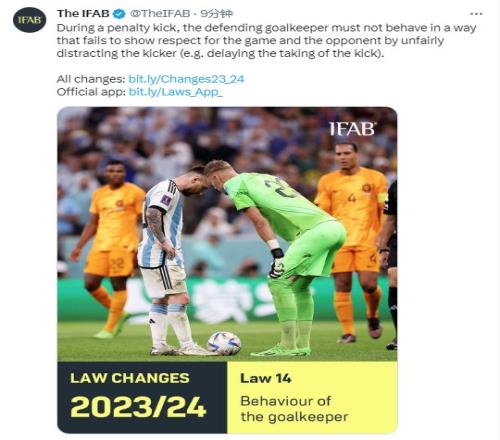Viewport: 500px width, 440px height.
Task: Click the football in the photo
Action: [x=224, y=343]
